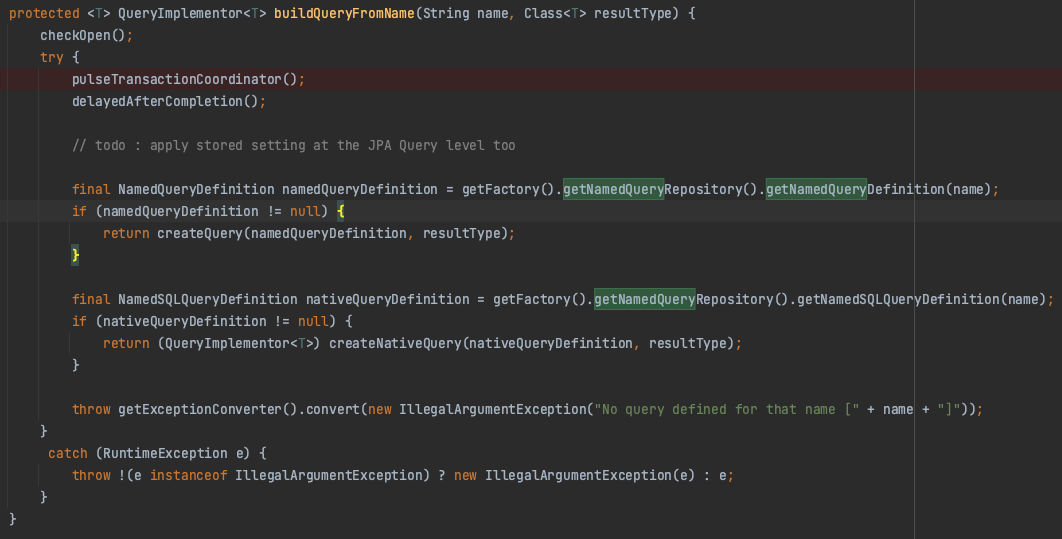Click the 'String name' parameter

(465, 14)
